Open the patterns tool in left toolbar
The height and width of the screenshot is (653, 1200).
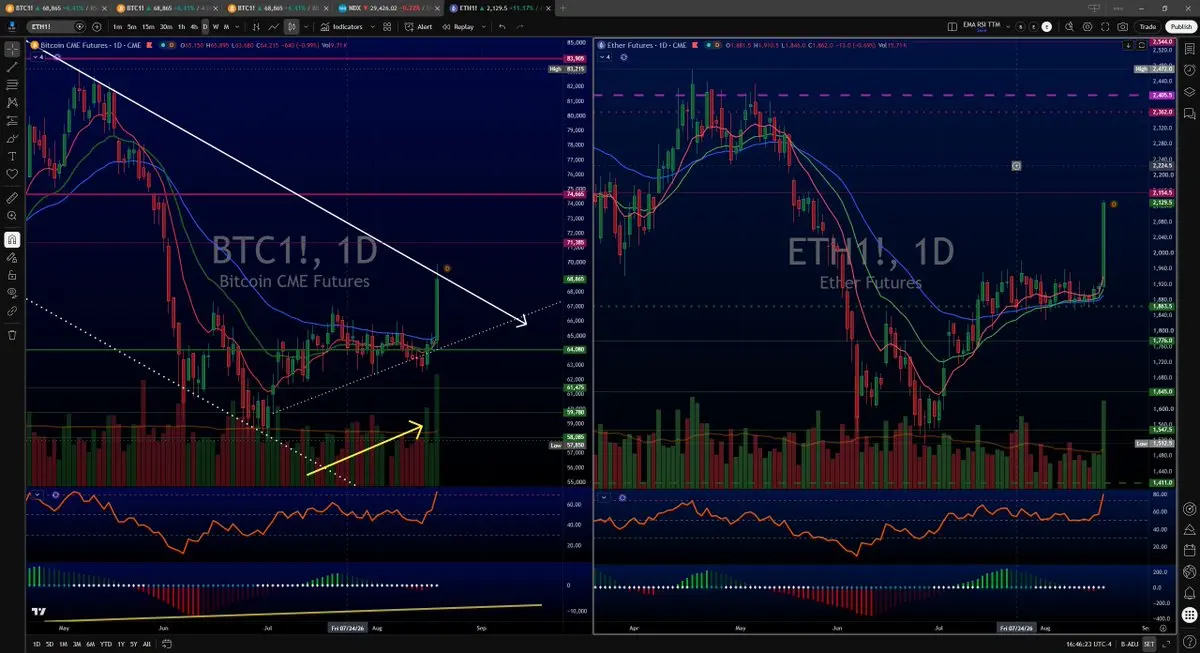point(12,102)
